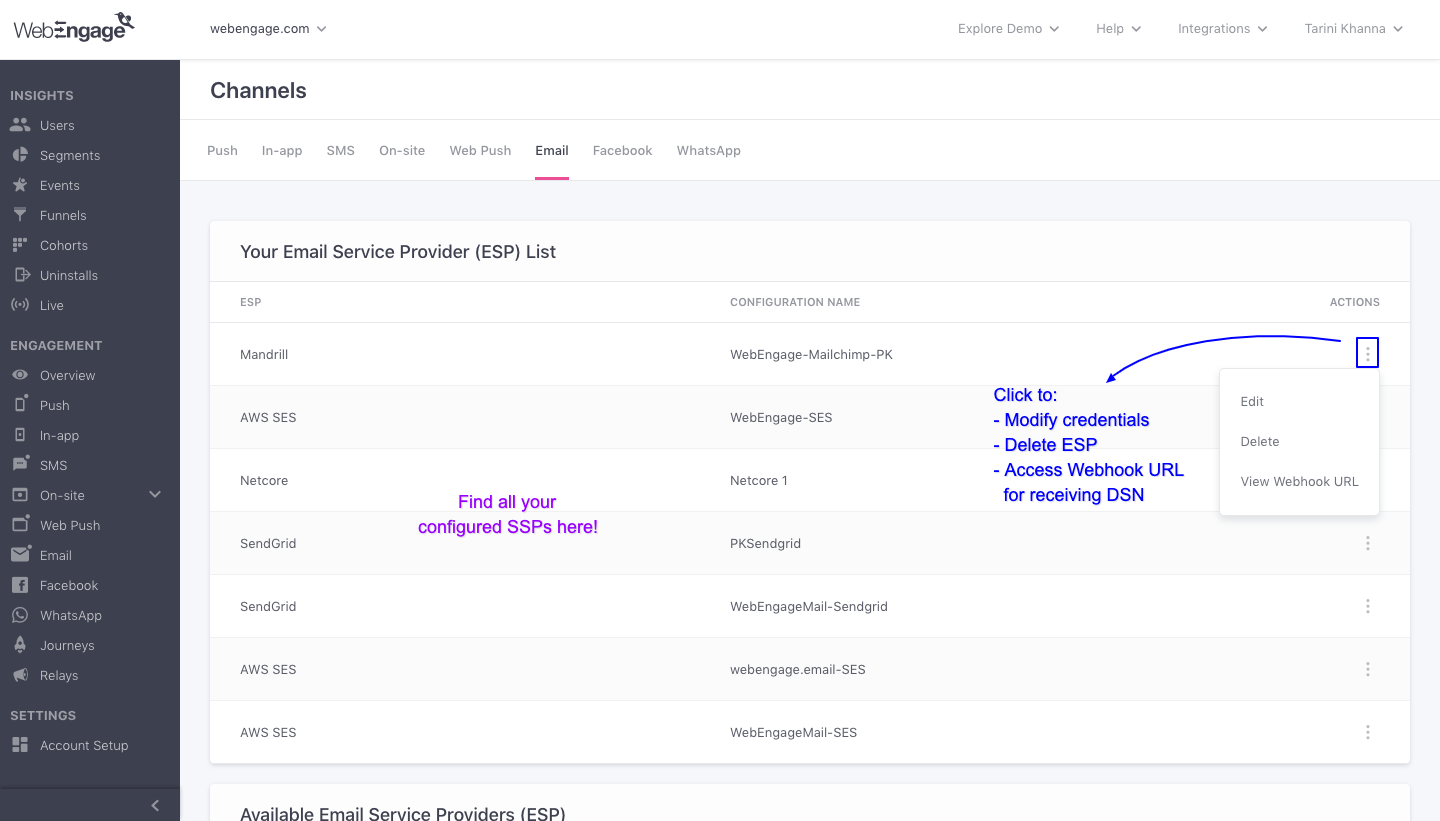The image size is (1440, 821).
Task: Go to Segments in sidebar
Action: pos(70,155)
